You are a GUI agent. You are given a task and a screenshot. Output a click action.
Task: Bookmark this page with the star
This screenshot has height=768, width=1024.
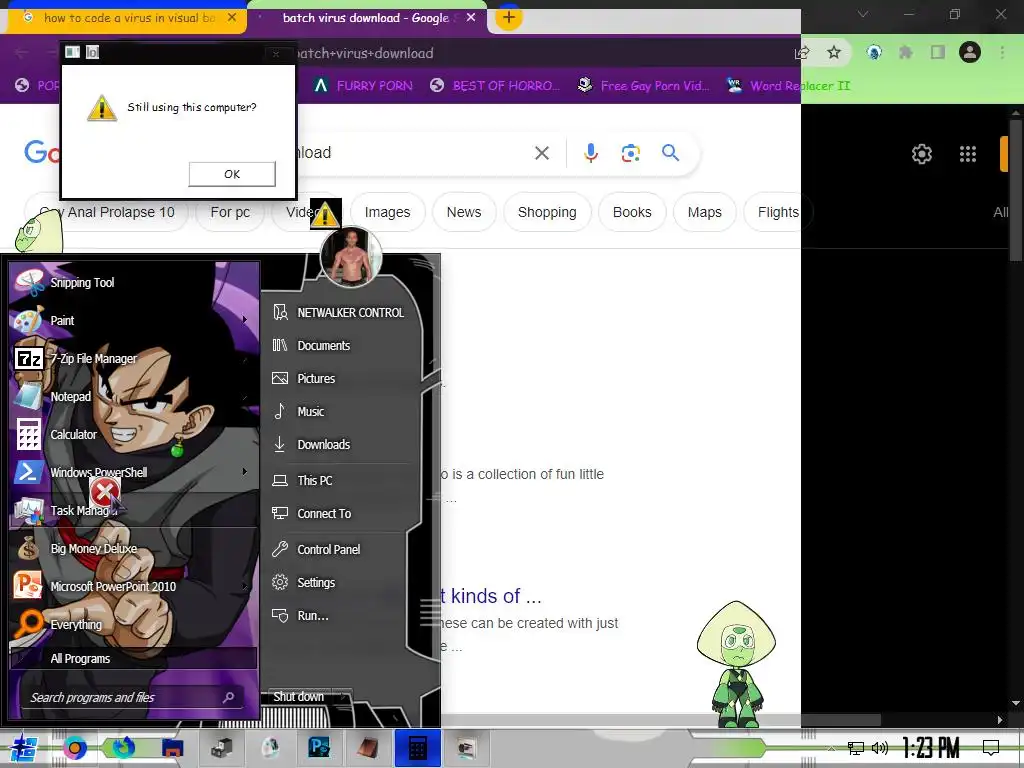tap(834, 52)
